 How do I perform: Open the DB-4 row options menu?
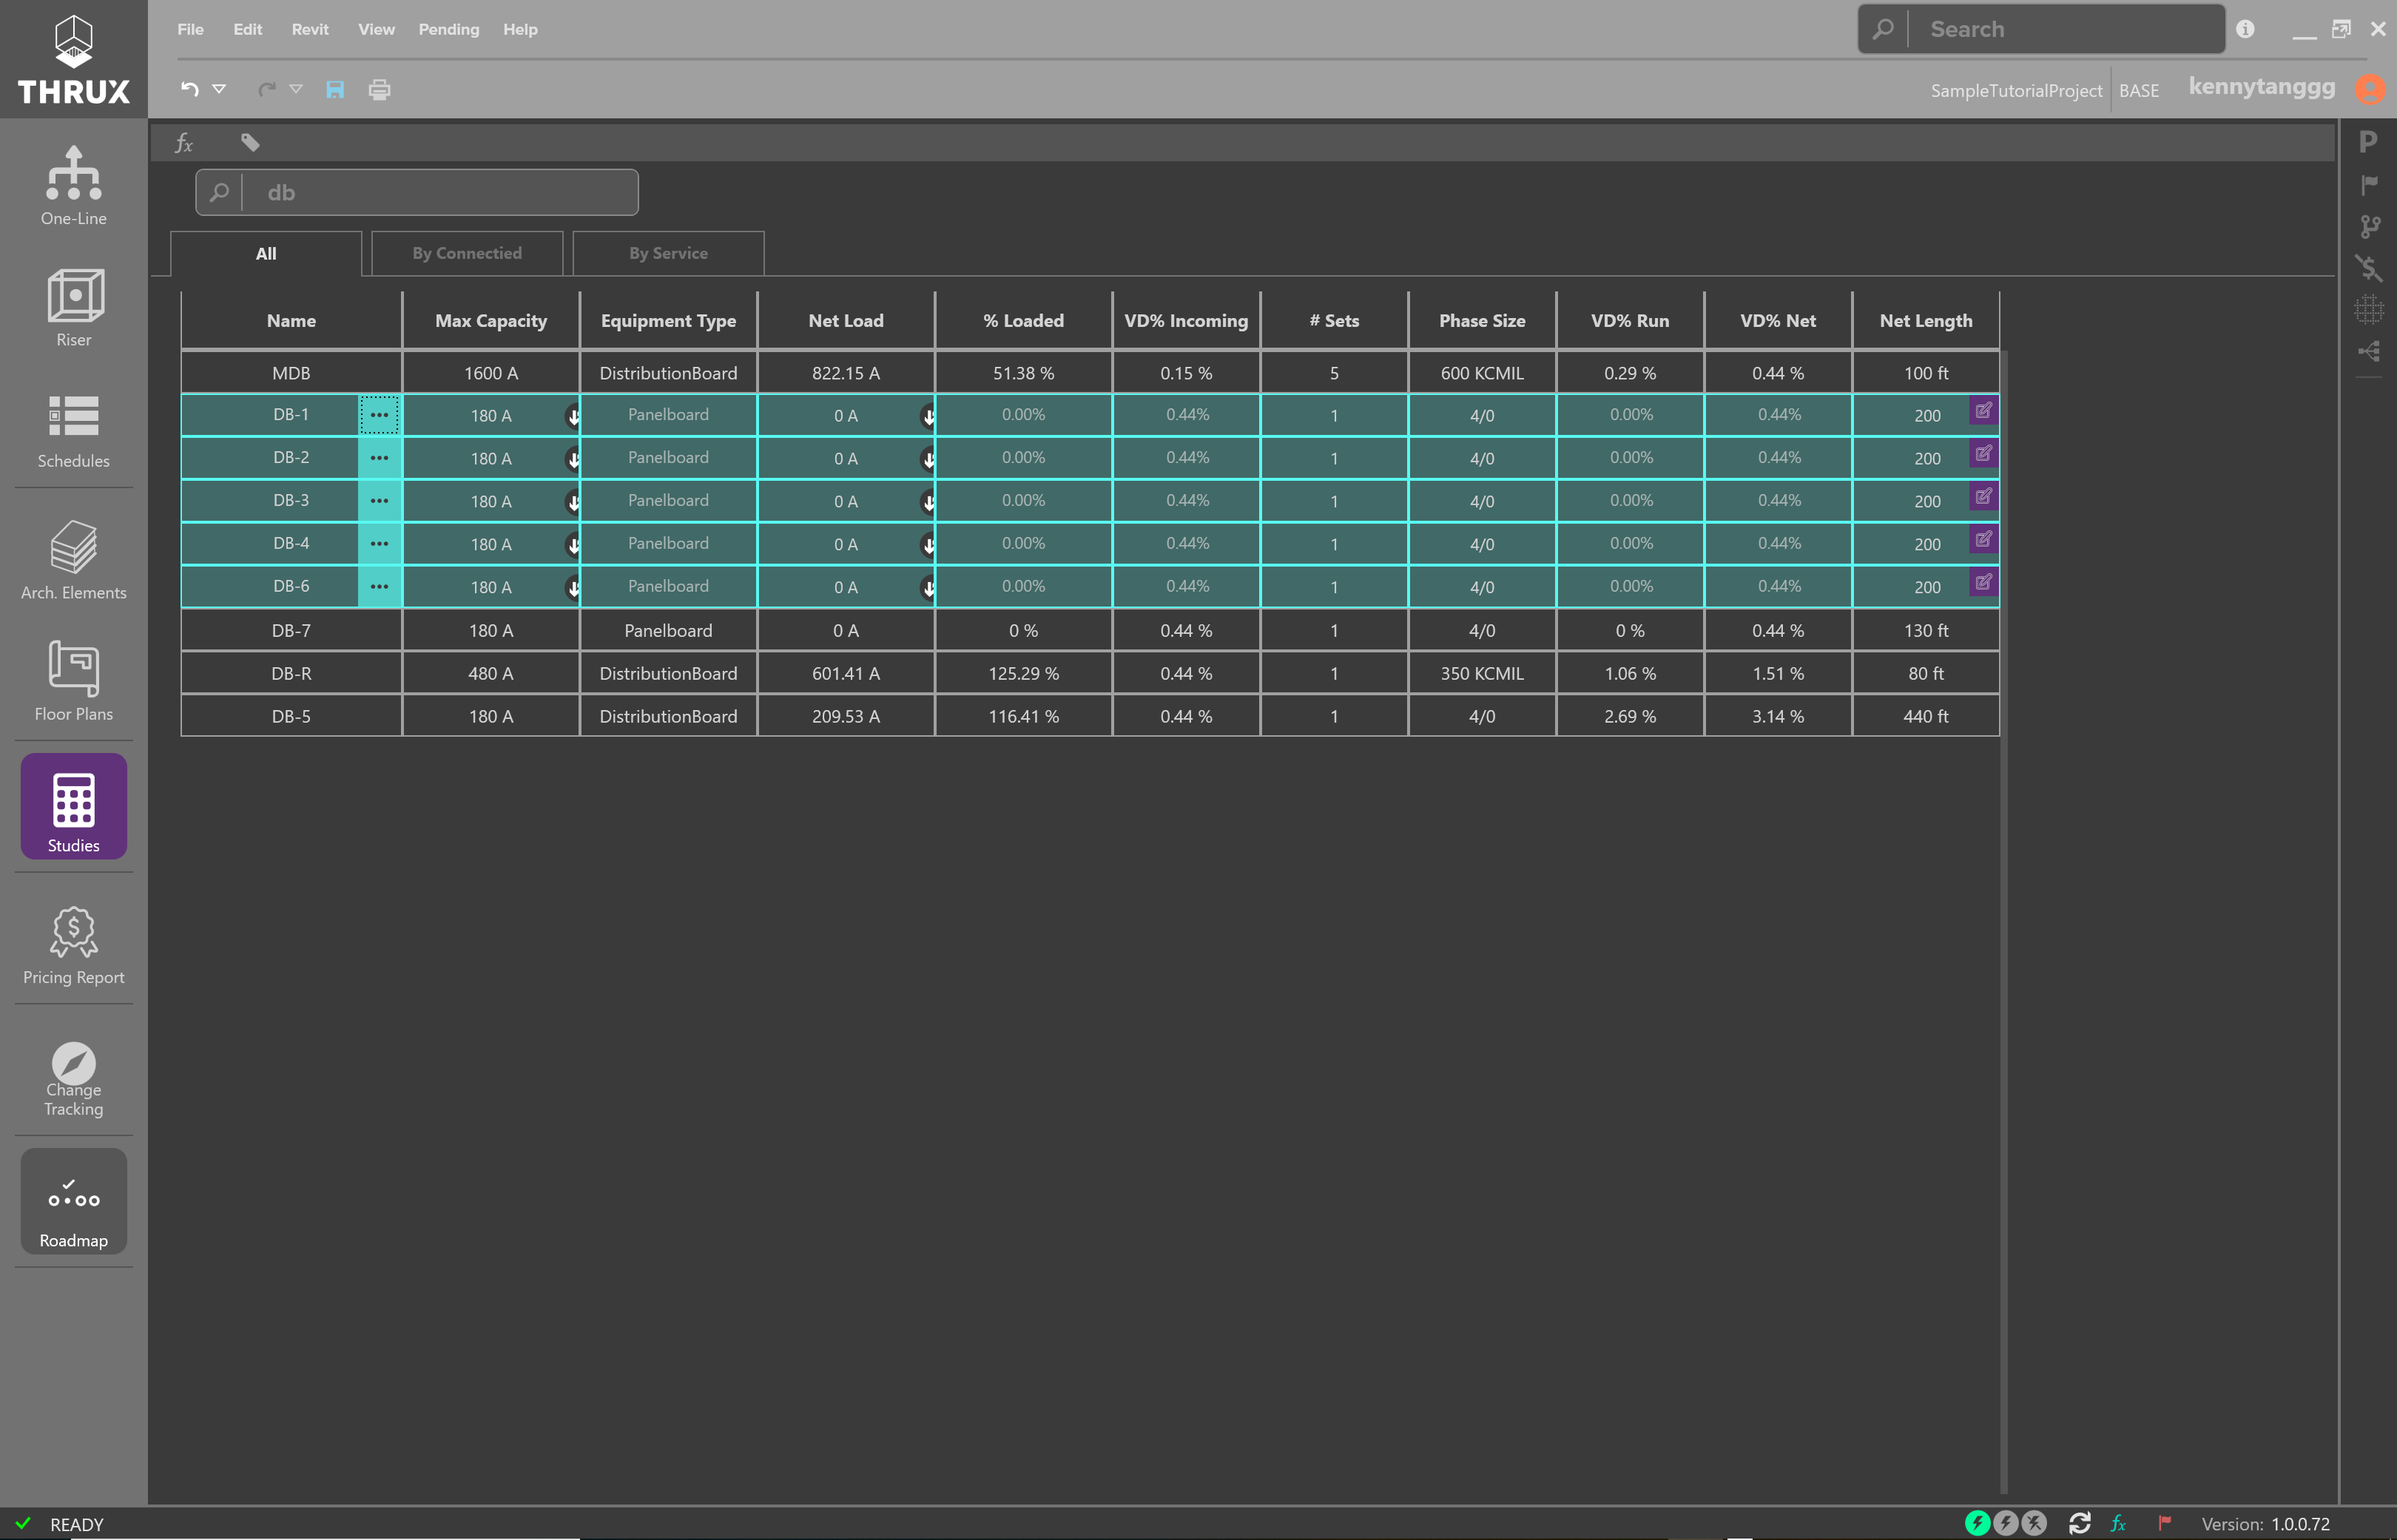[x=379, y=544]
